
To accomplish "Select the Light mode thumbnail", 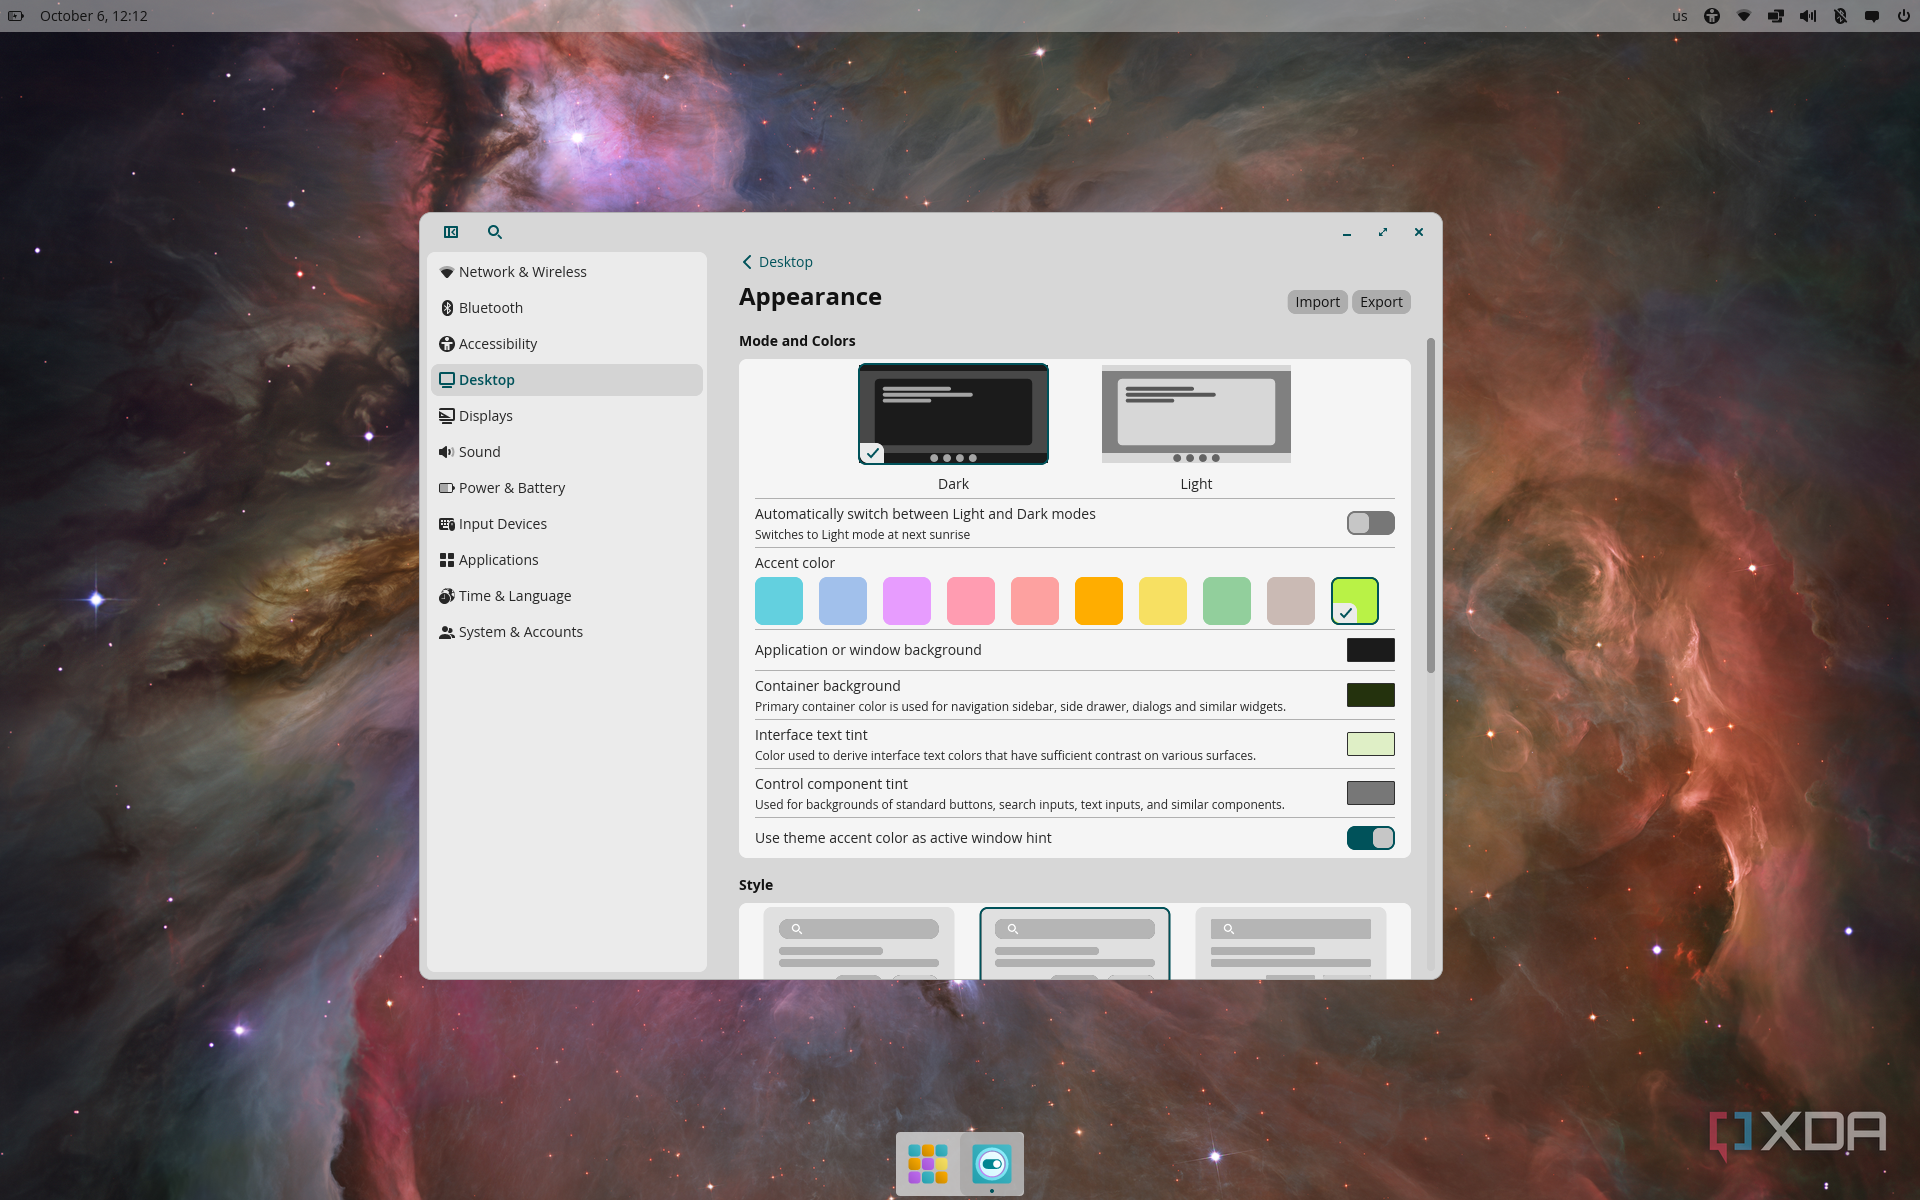I will [x=1196, y=414].
